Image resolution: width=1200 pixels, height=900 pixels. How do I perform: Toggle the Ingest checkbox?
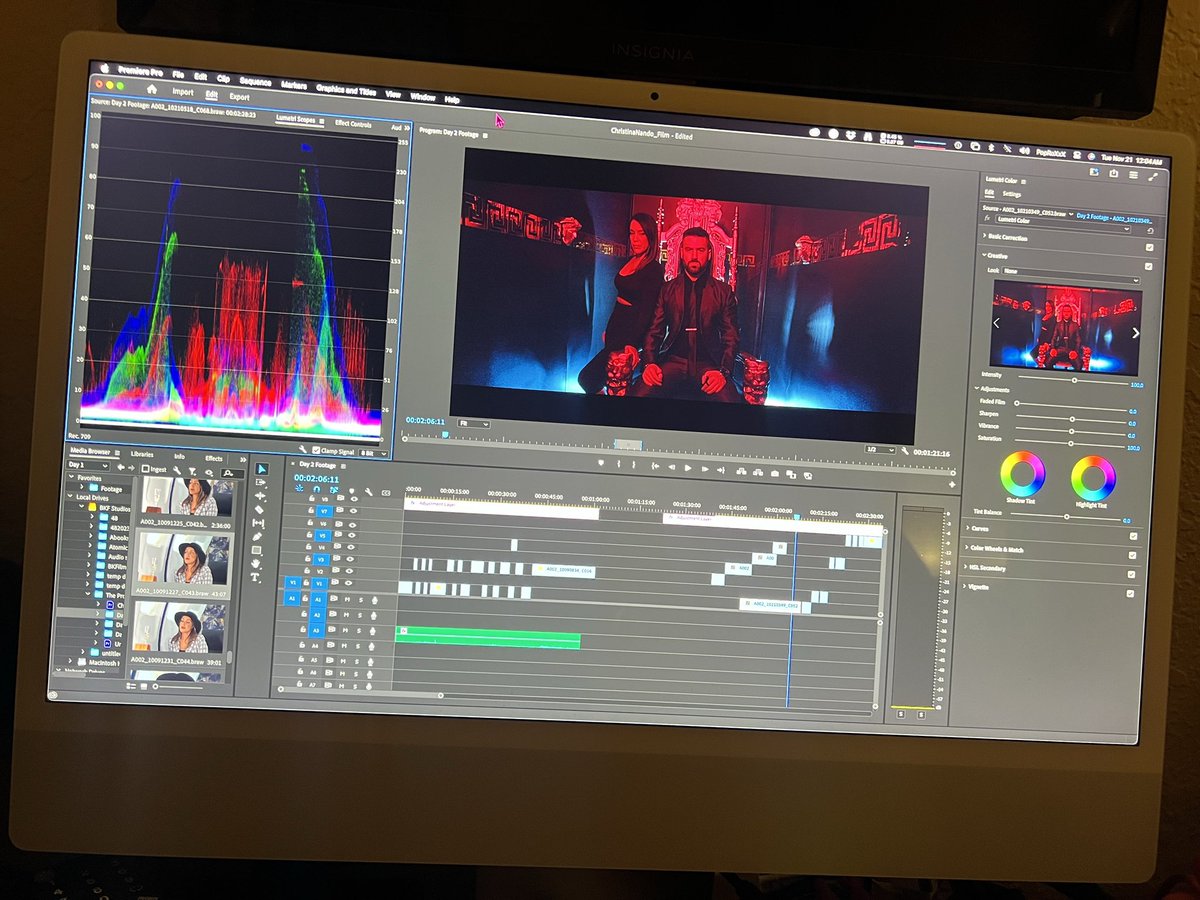point(145,469)
